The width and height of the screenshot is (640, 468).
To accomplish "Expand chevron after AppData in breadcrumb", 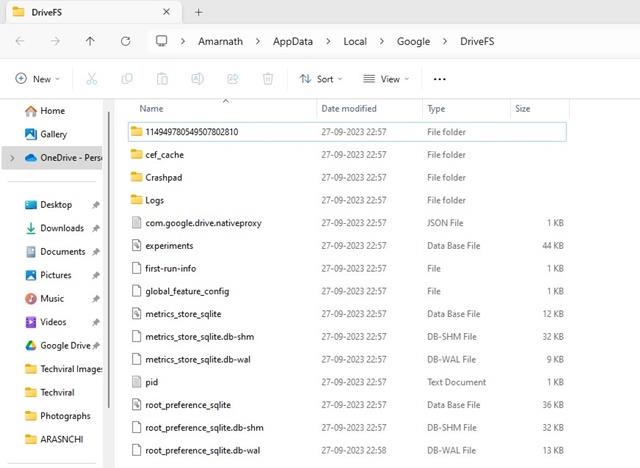I will pyautogui.click(x=328, y=41).
